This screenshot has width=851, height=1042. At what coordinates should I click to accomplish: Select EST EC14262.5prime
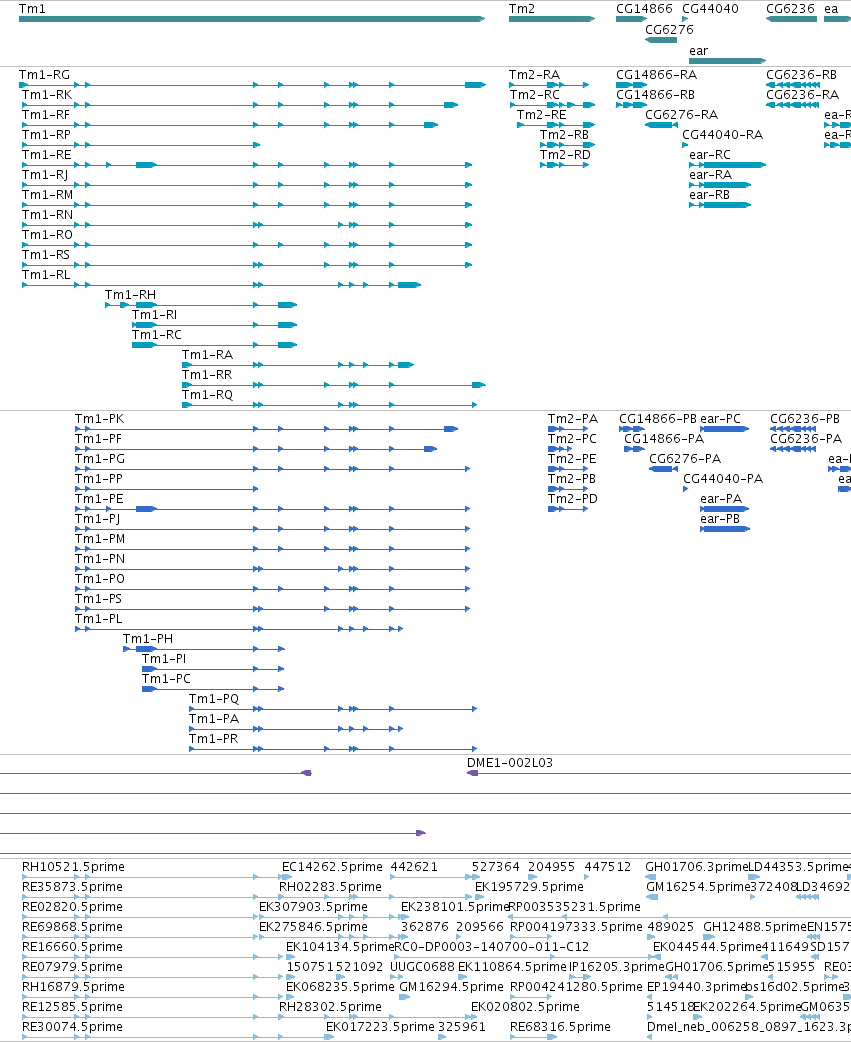point(287,877)
